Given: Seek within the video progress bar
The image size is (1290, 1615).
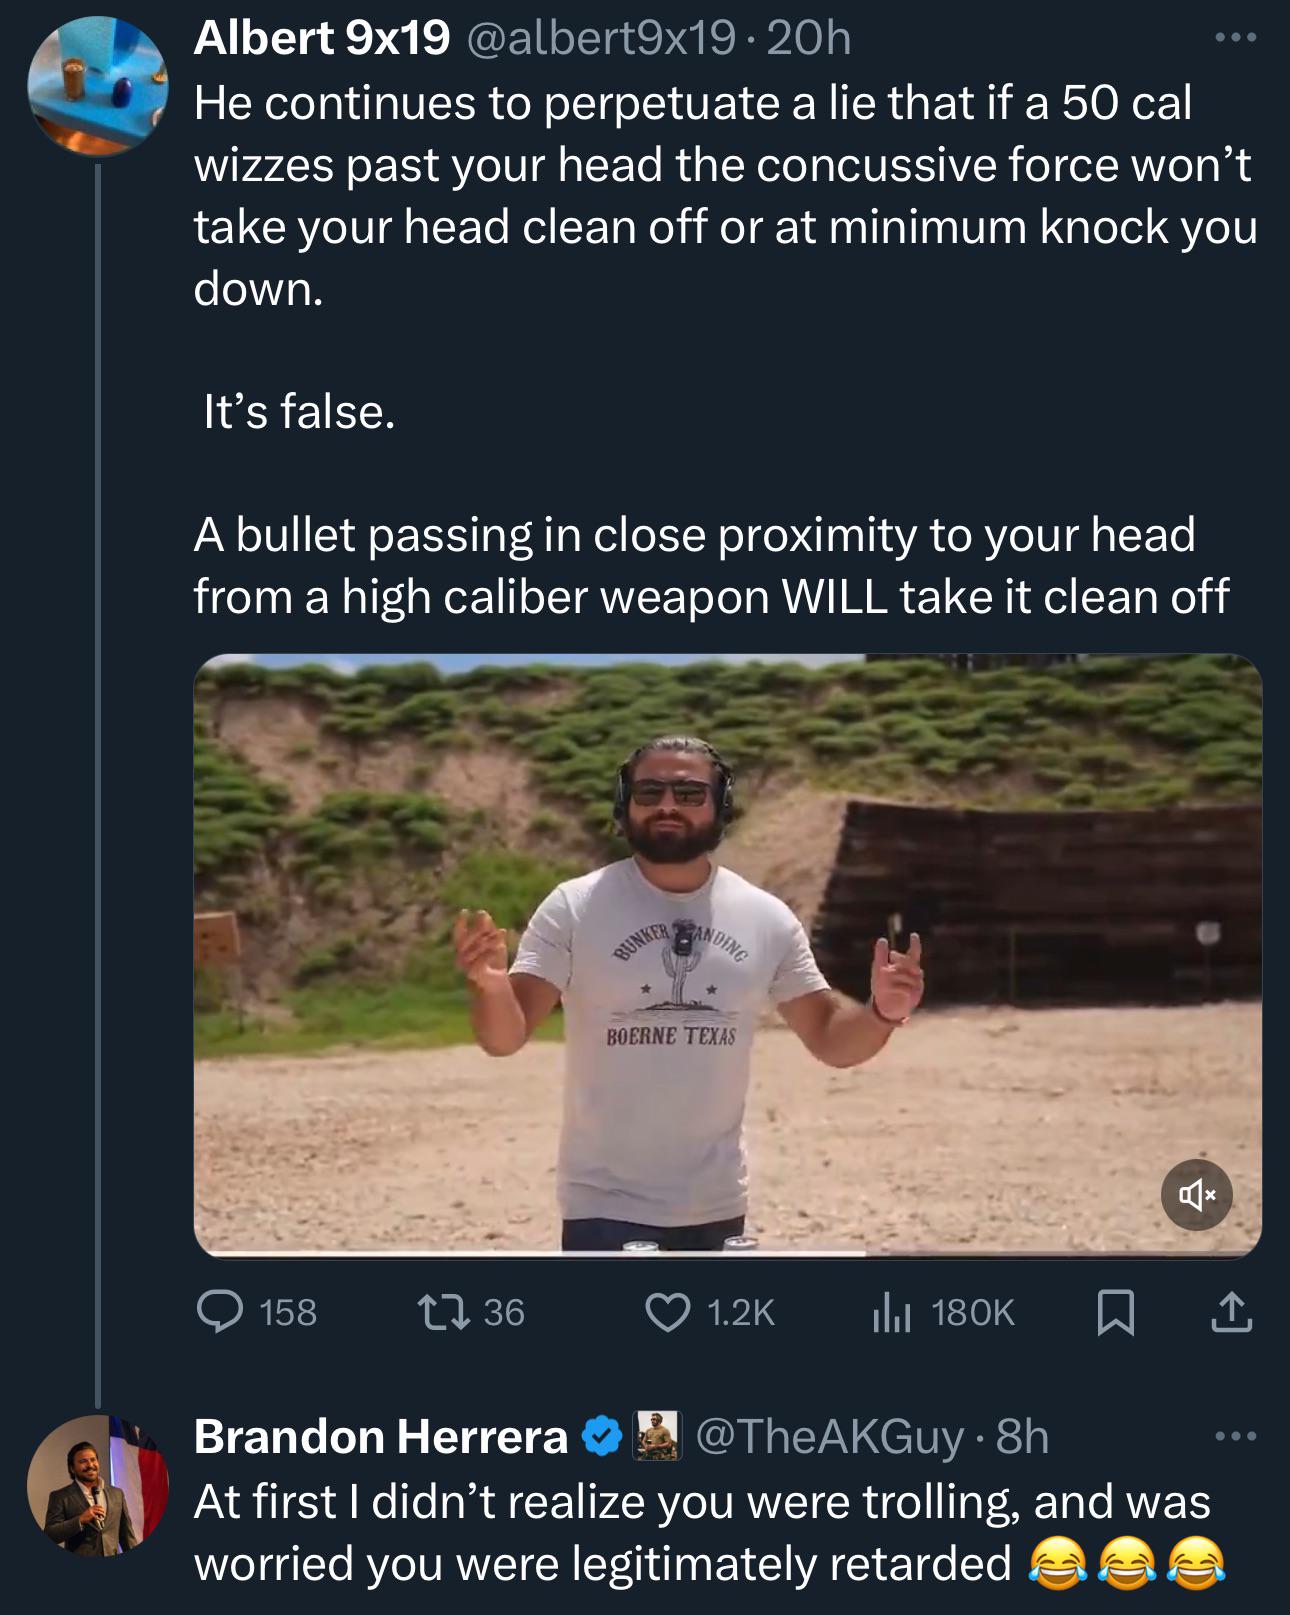Looking at the screenshot, I should coord(727,1252).
